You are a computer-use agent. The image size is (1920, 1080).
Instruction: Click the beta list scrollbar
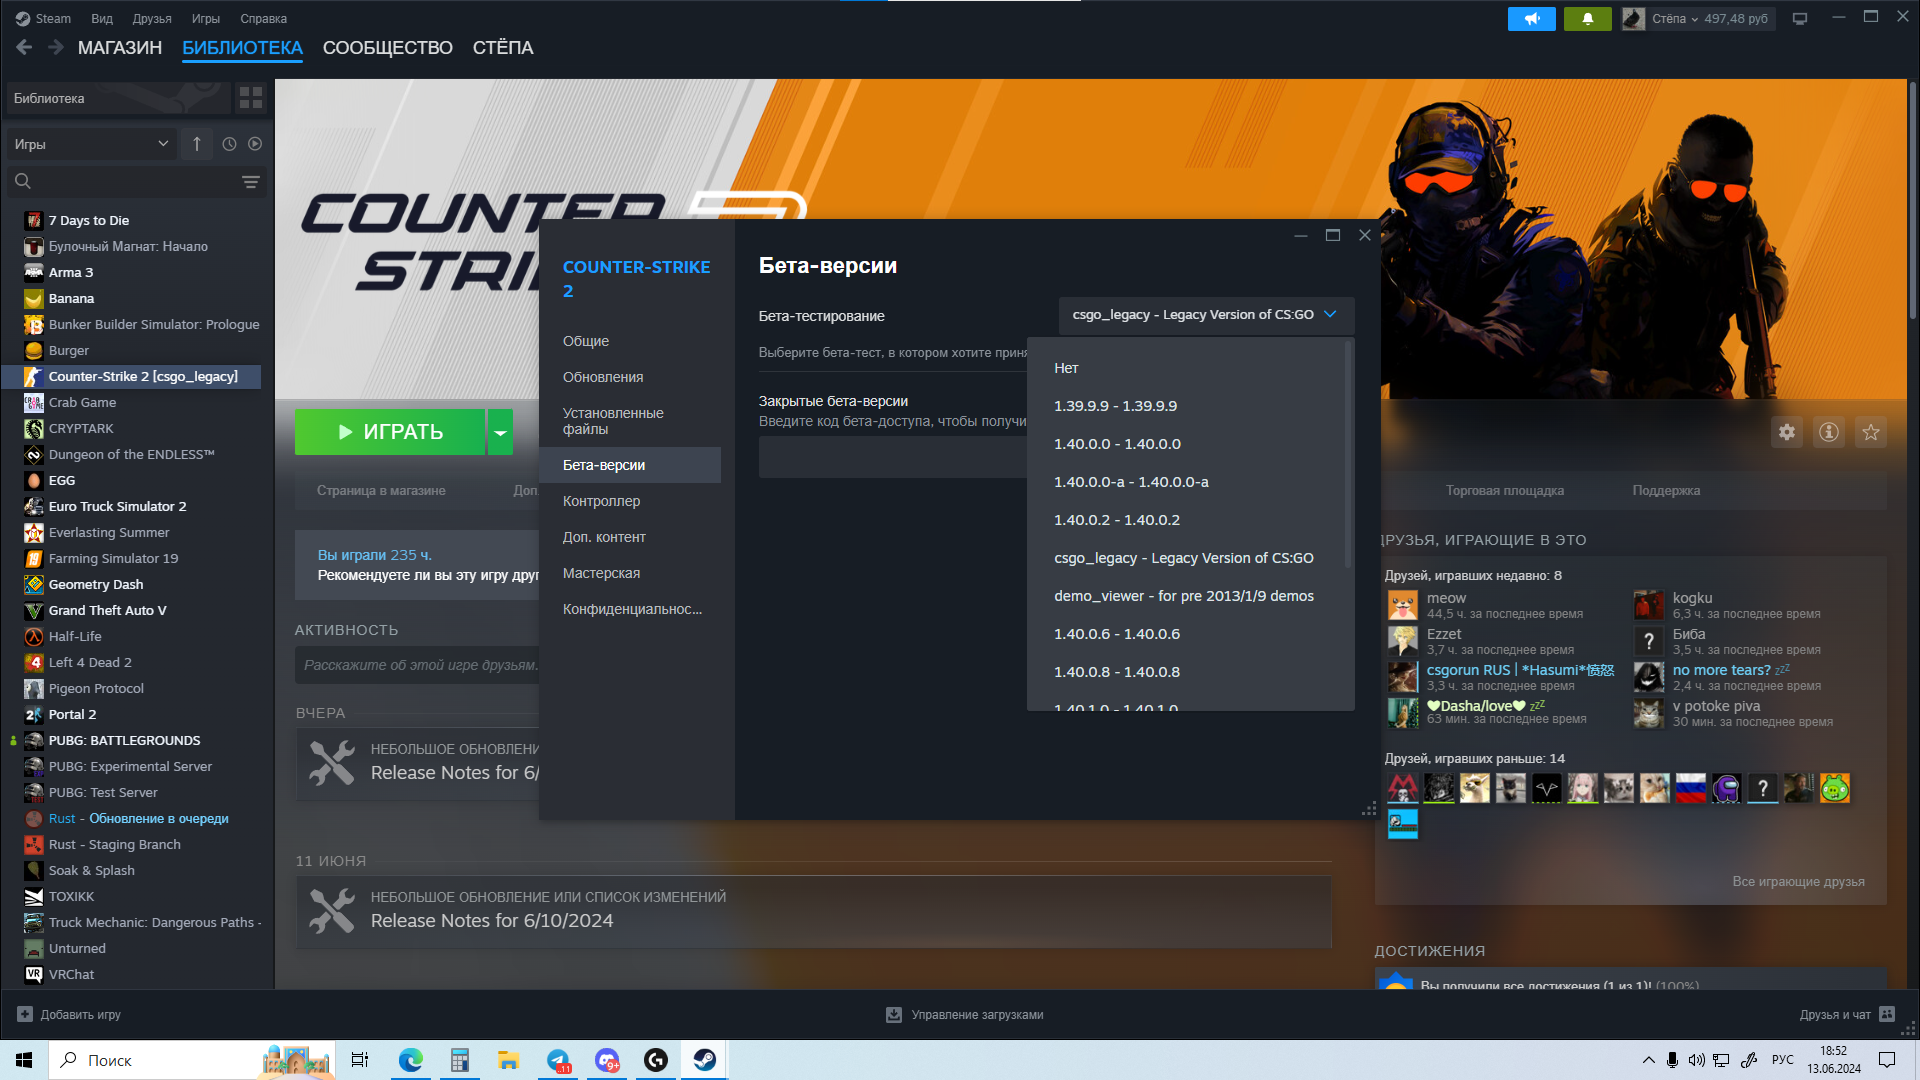pyautogui.click(x=1349, y=455)
